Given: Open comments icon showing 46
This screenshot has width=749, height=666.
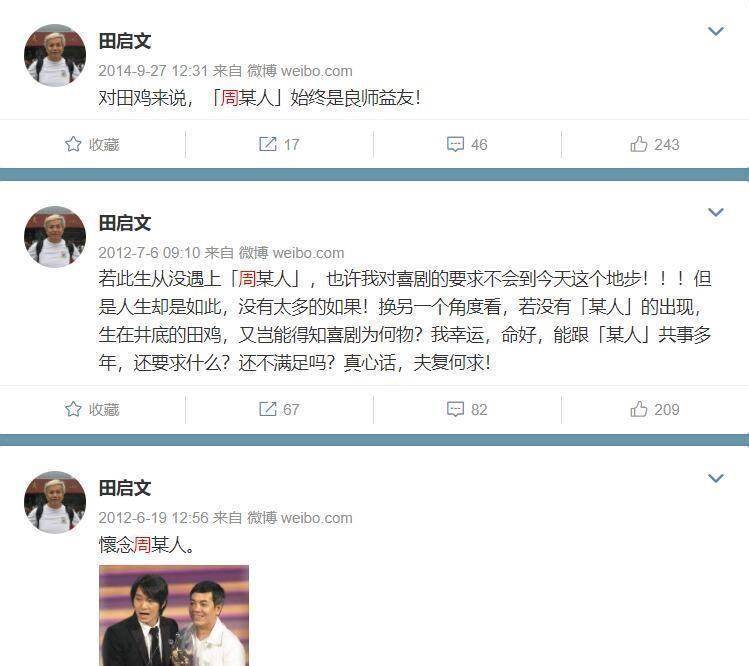Looking at the screenshot, I should click(455, 144).
